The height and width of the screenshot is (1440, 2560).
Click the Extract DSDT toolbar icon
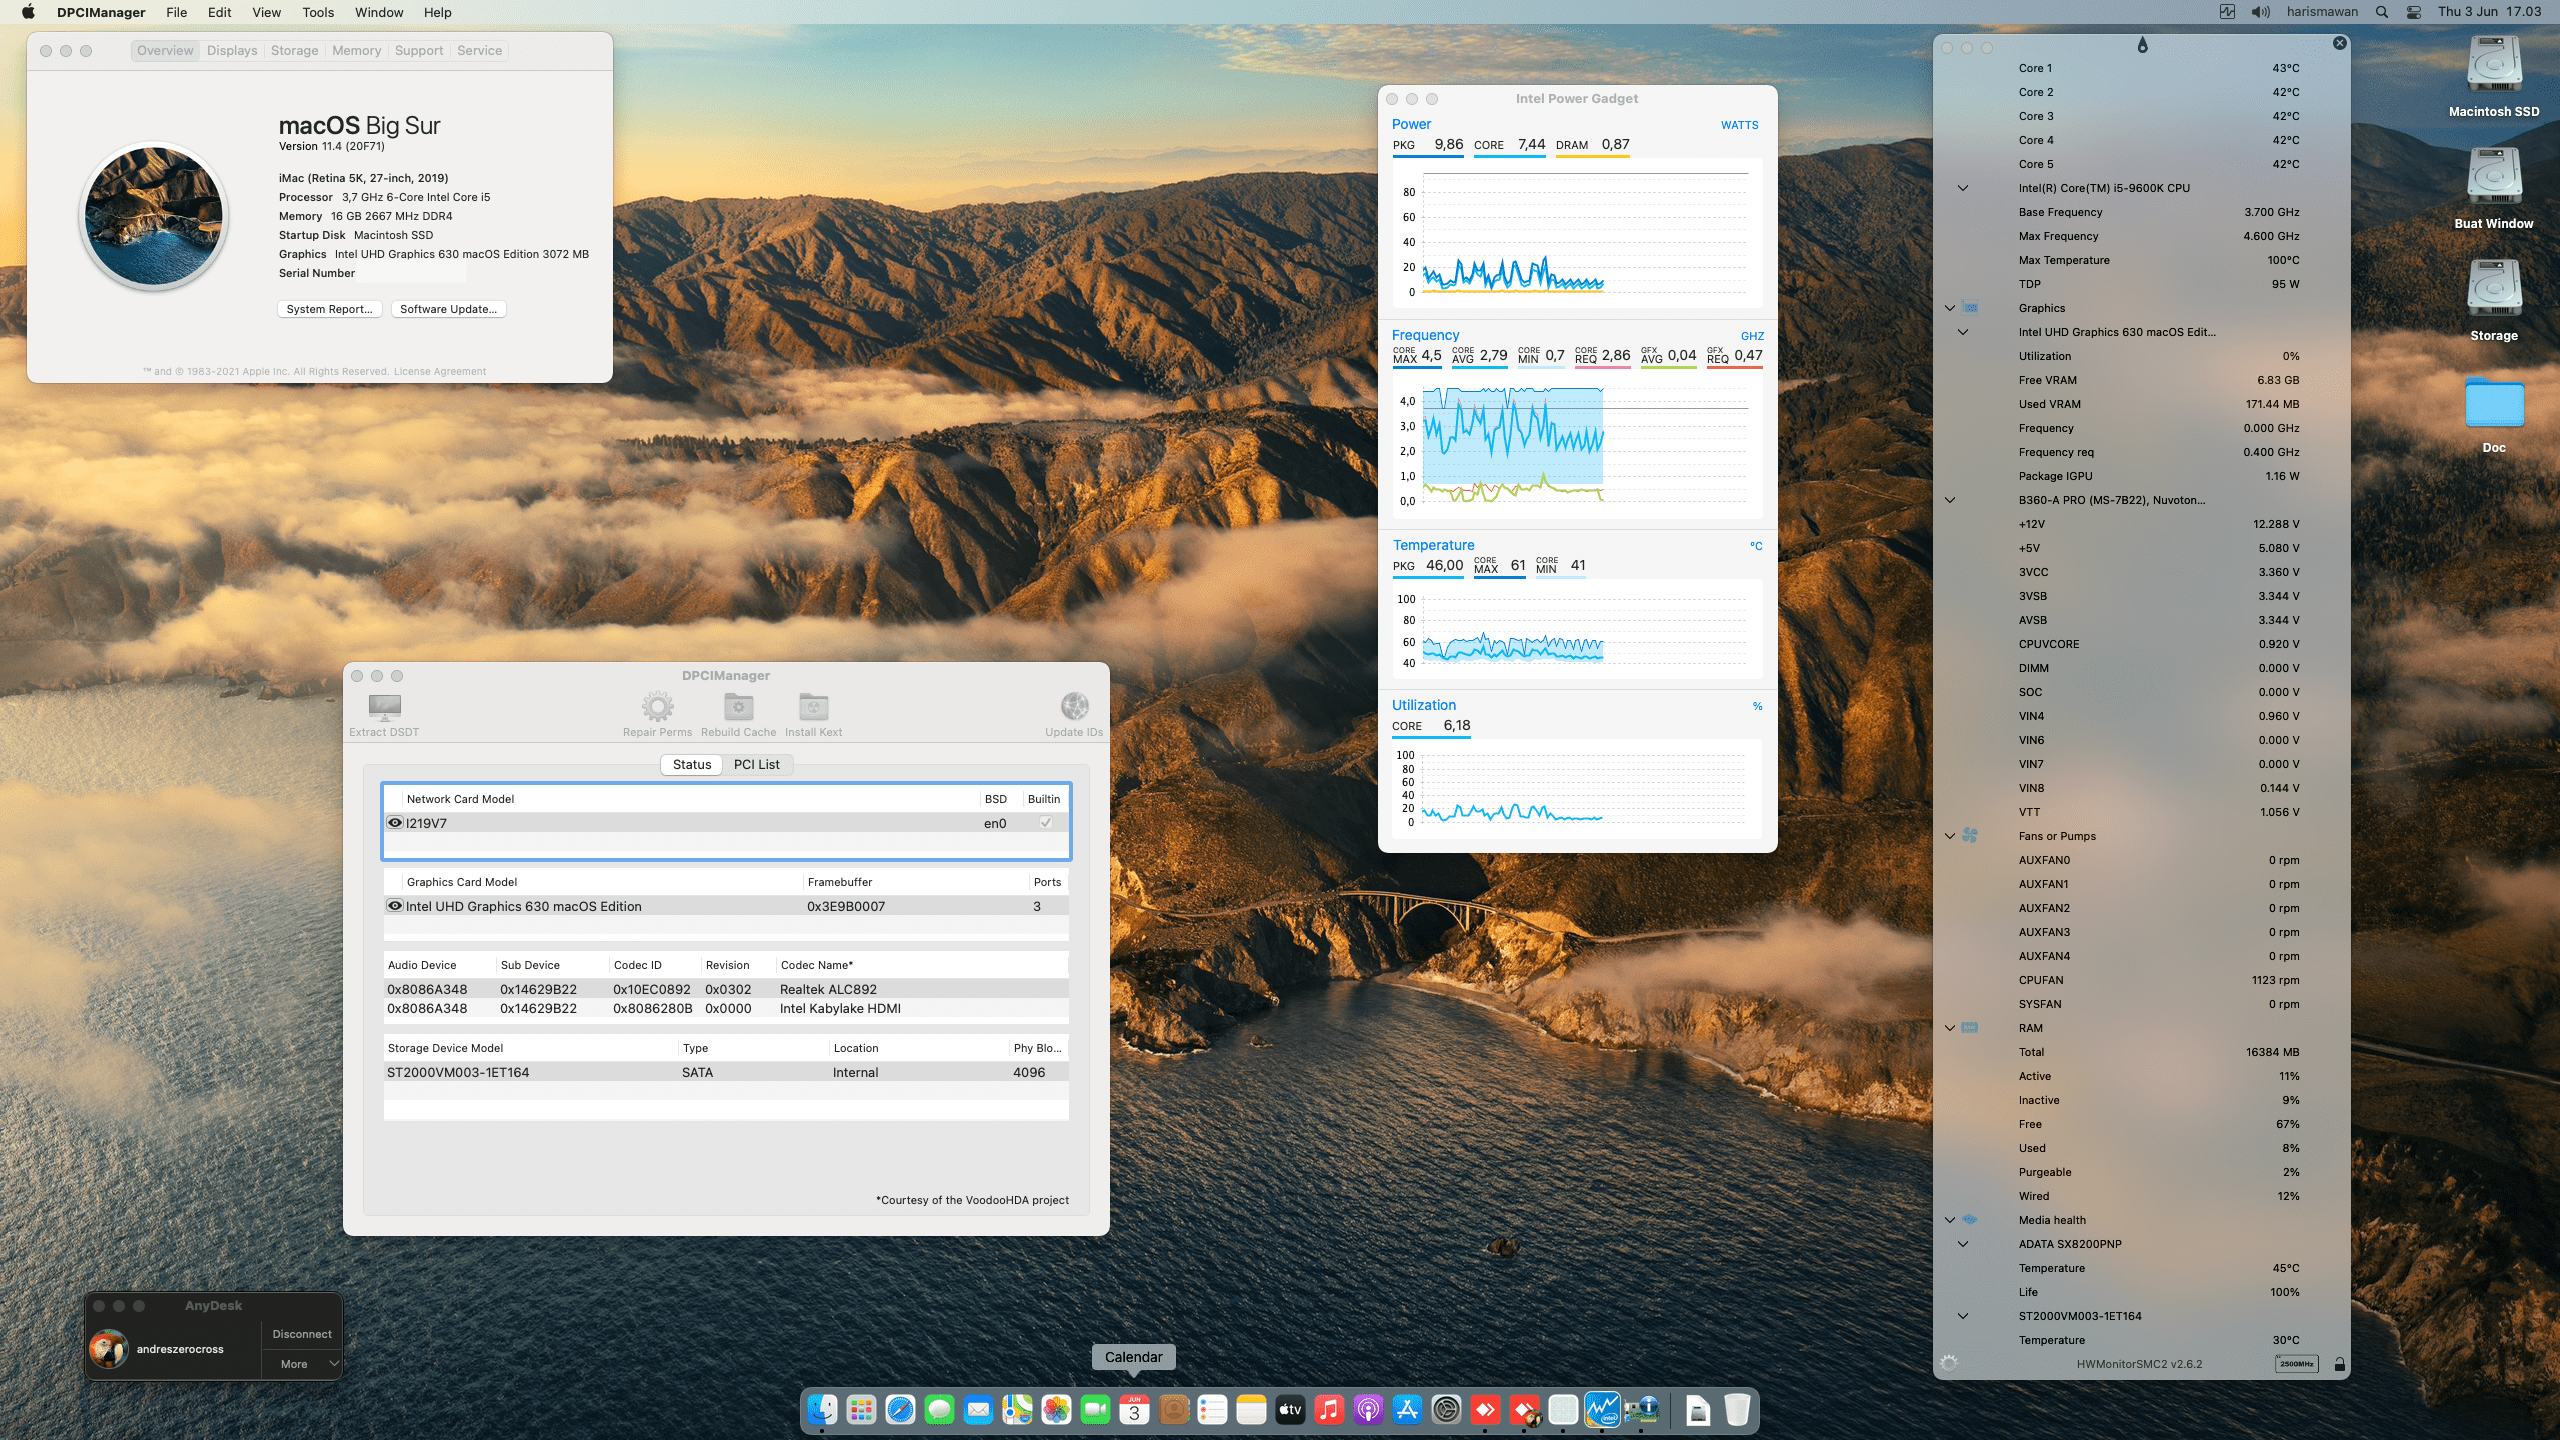click(384, 707)
